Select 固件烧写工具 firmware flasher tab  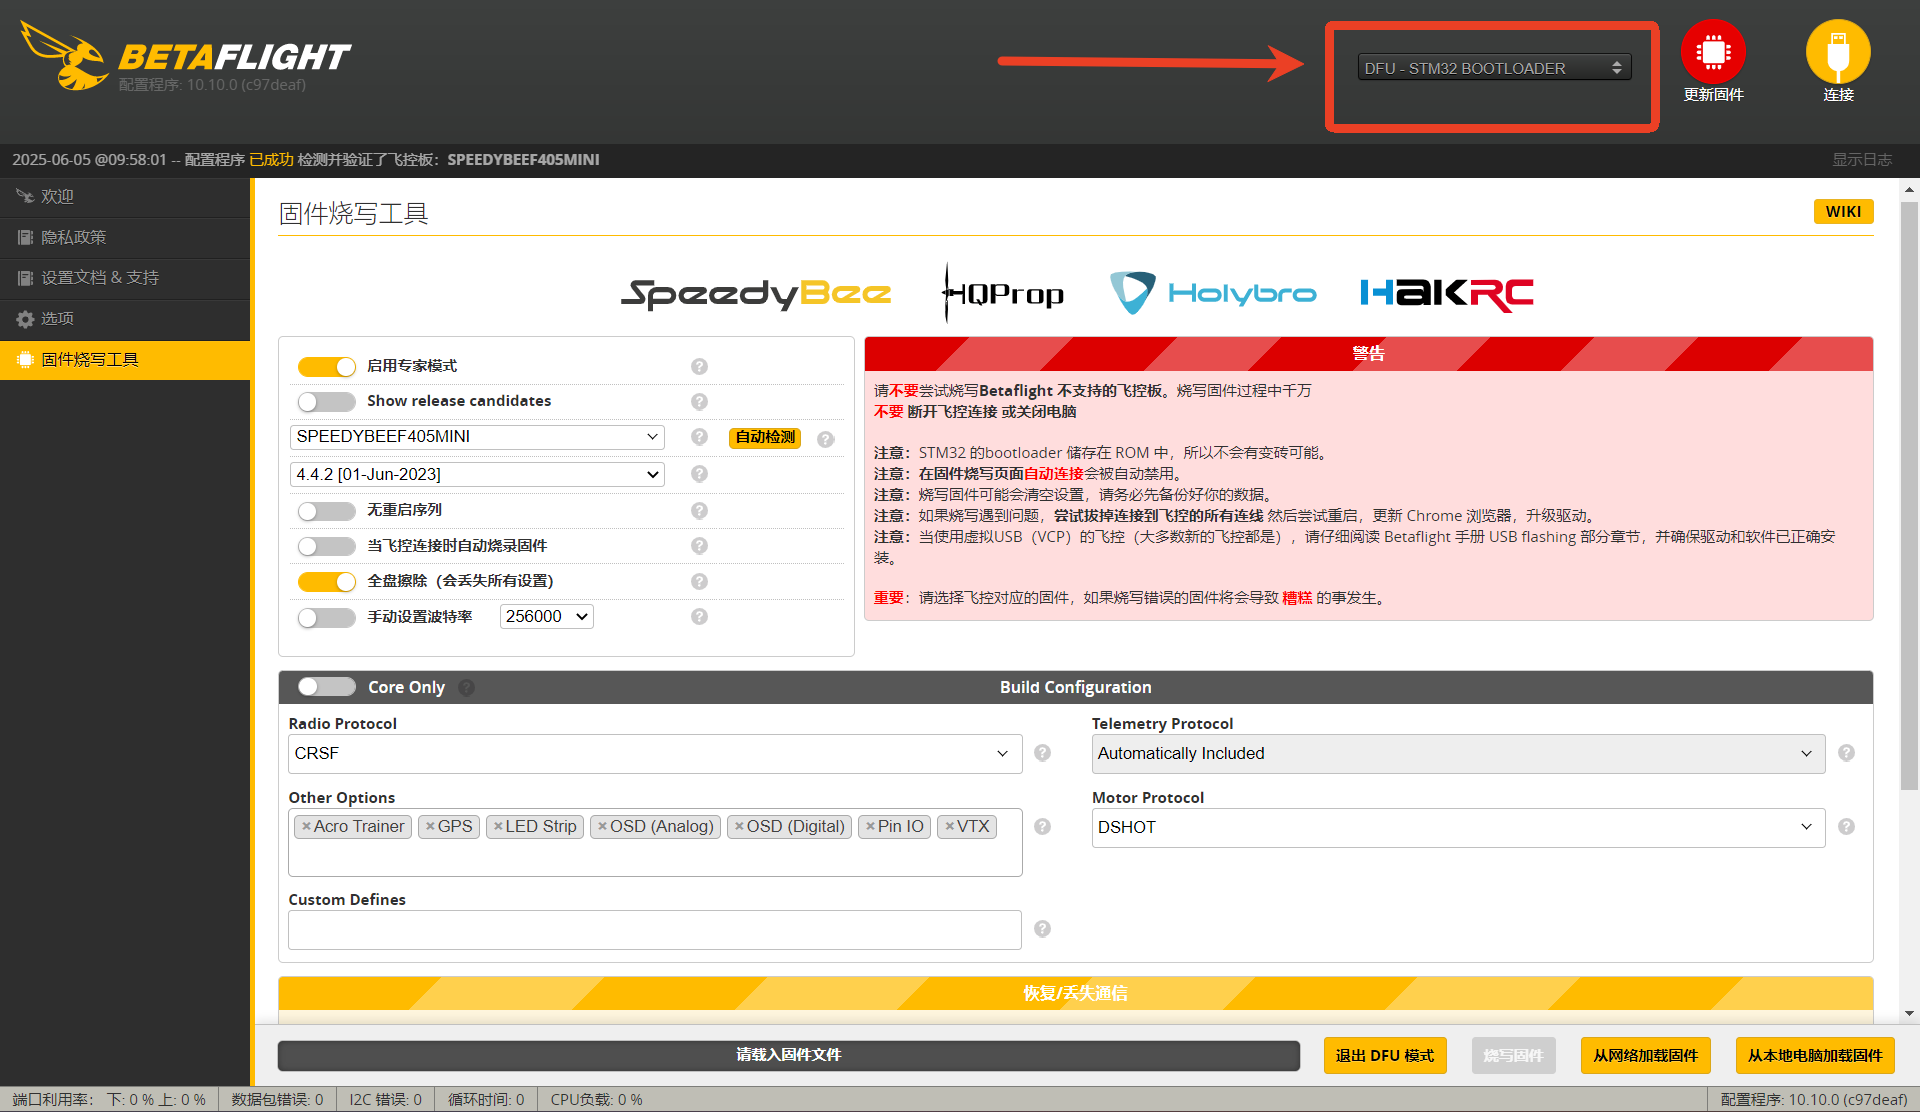[125, 360]
